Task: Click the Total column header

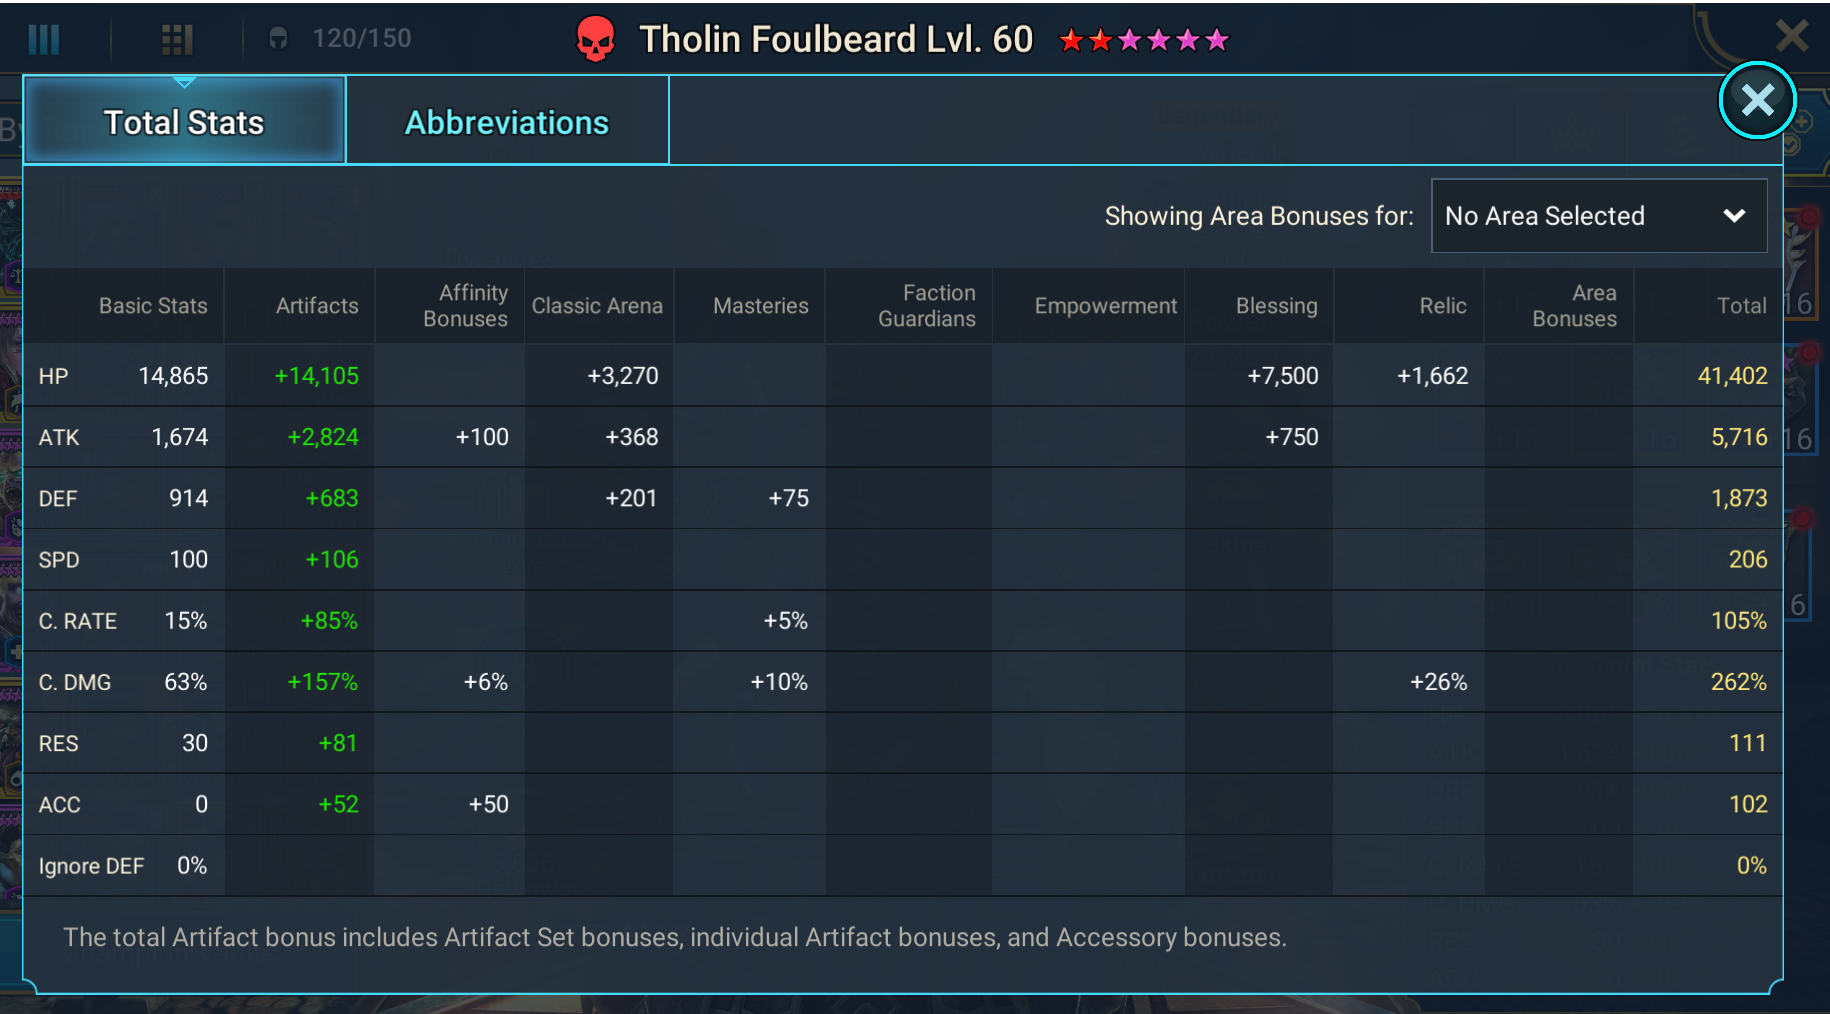Action: [1741, 306]
